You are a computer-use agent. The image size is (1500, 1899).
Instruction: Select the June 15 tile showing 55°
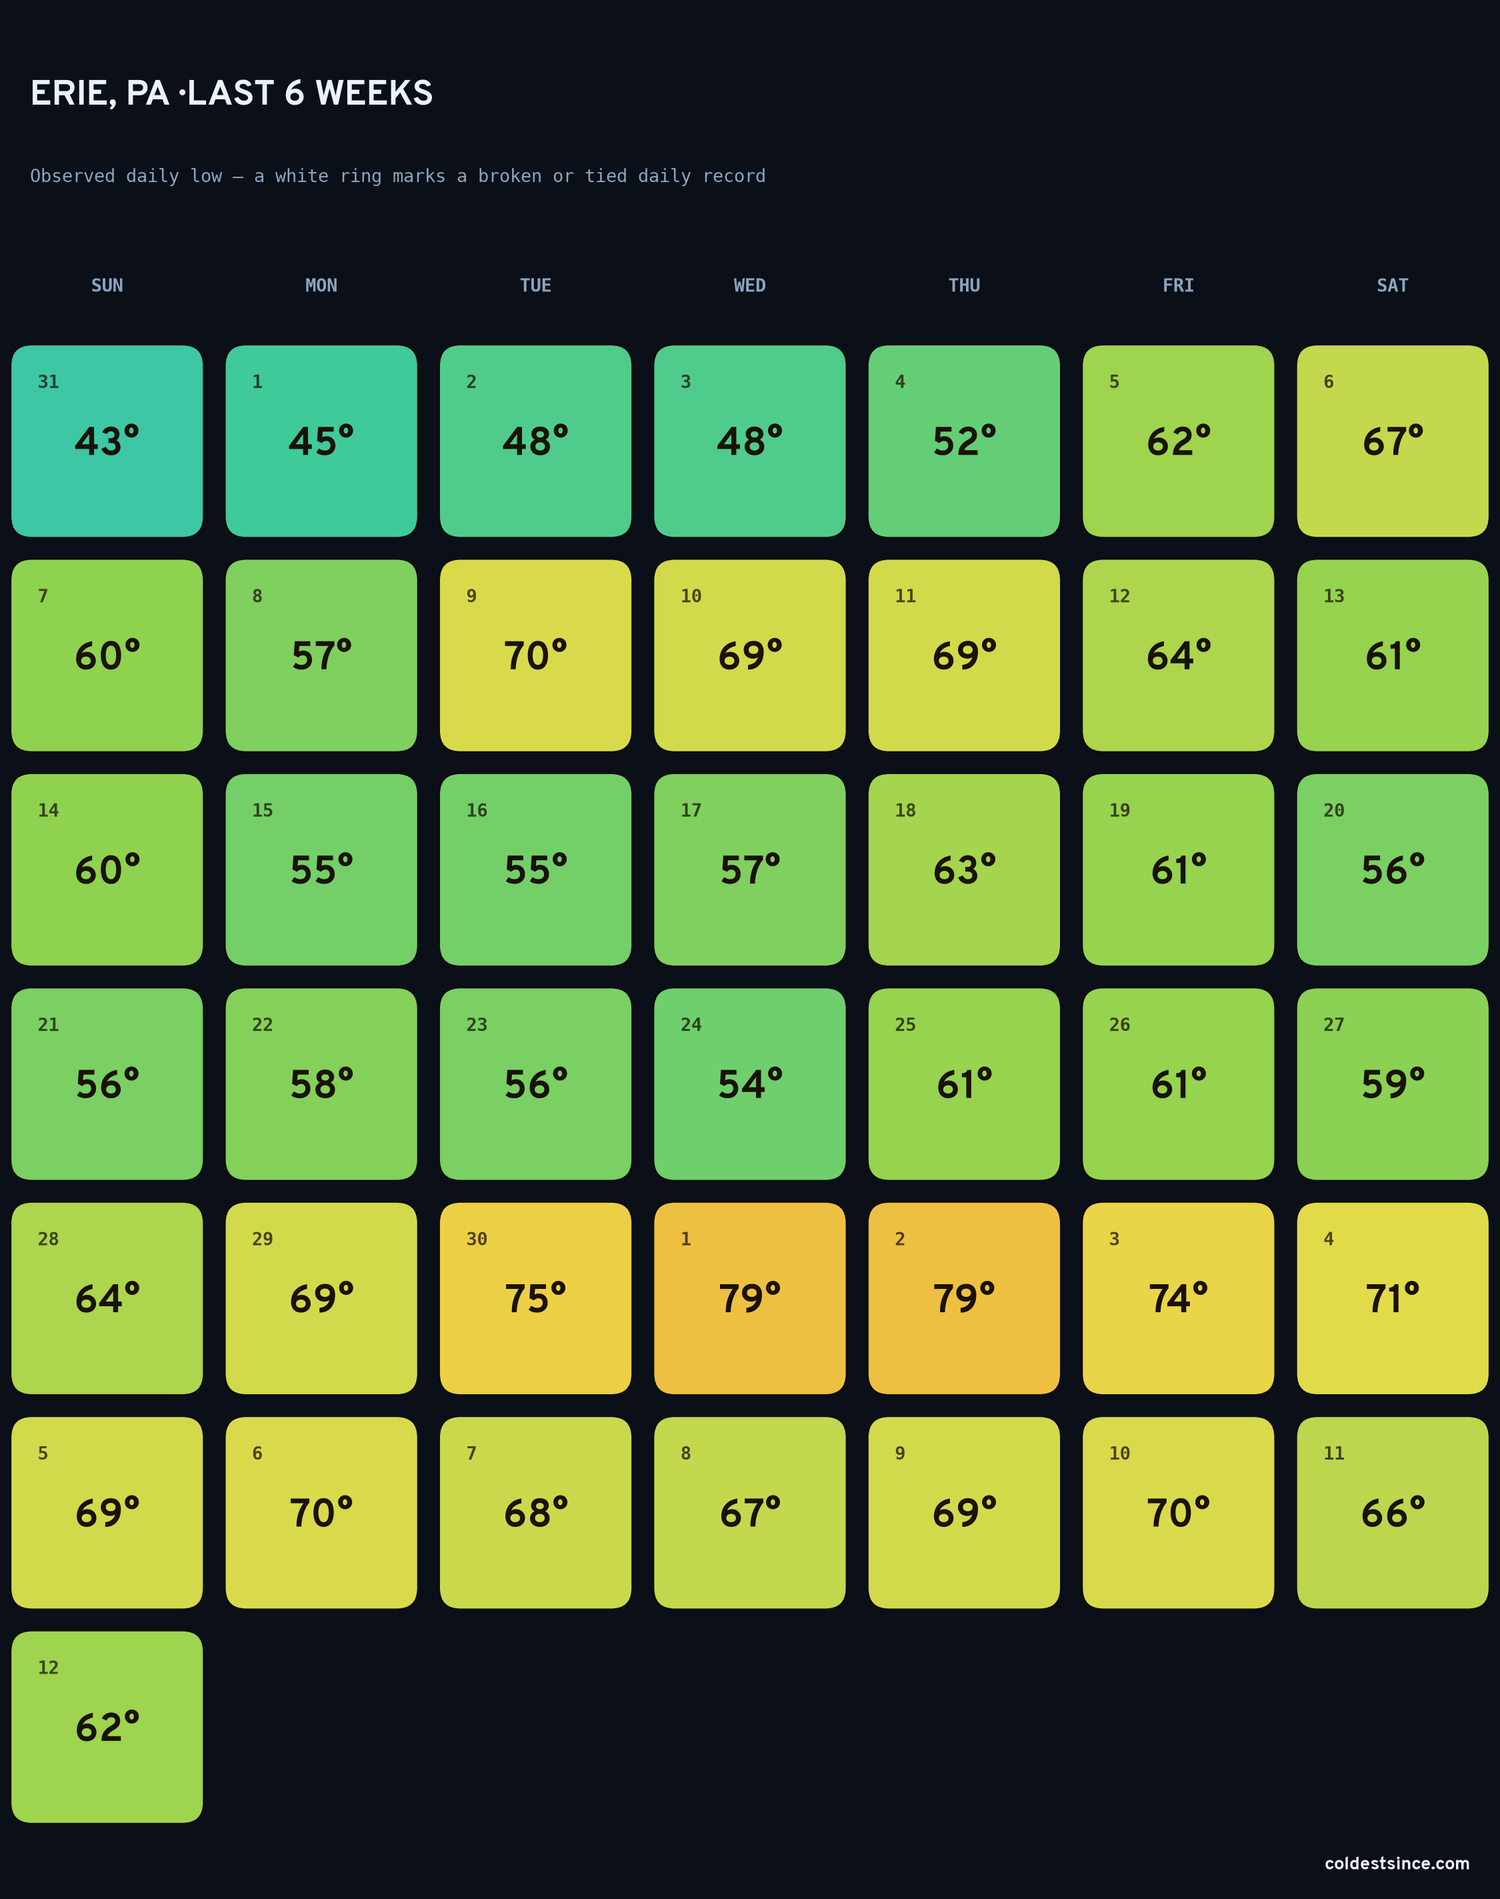pos(321,870)
